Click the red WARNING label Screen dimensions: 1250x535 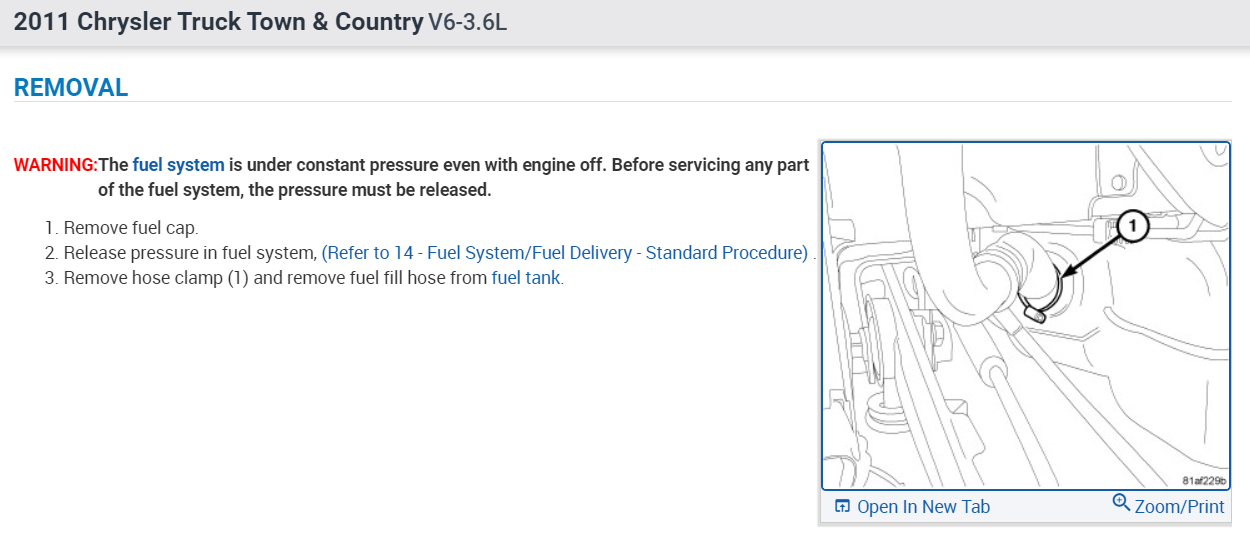pyautogui.click(x=55, y=165)
